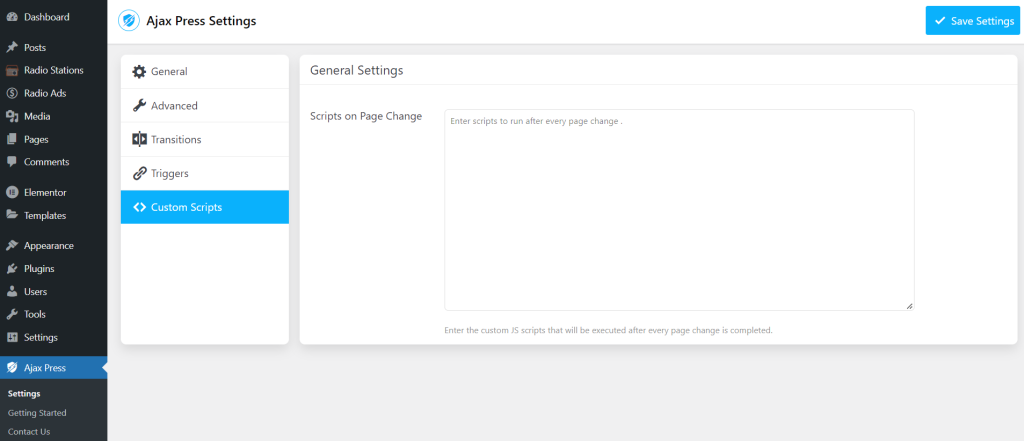Screen dimensions: 1024x441
Task: Click the chain link icon for Triggers
Action: point(139,174)
